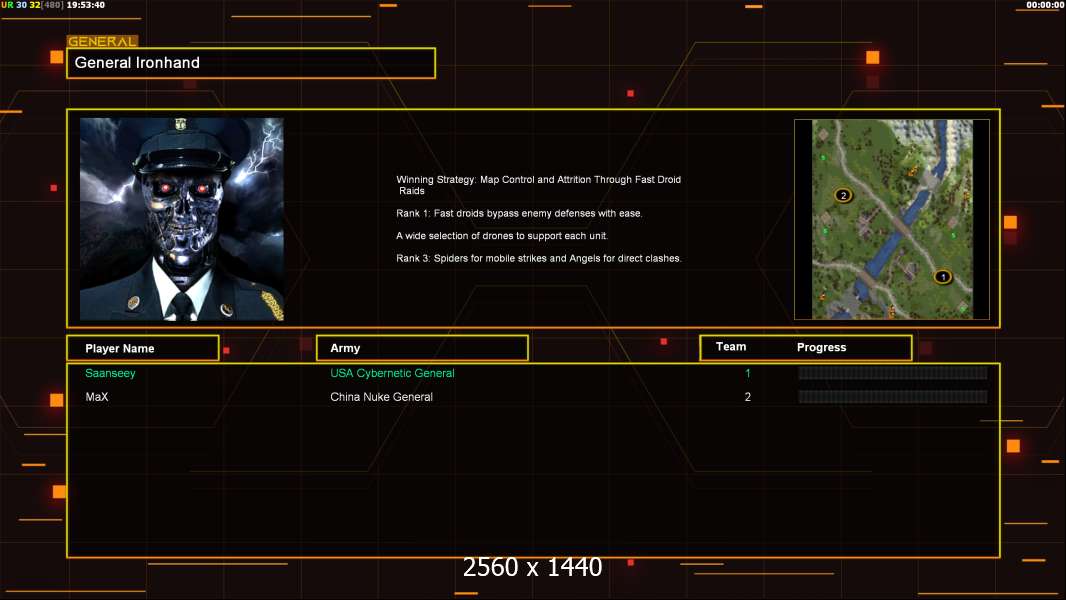Click the Rank 3 Spiders and Angels line

[538, 258]
